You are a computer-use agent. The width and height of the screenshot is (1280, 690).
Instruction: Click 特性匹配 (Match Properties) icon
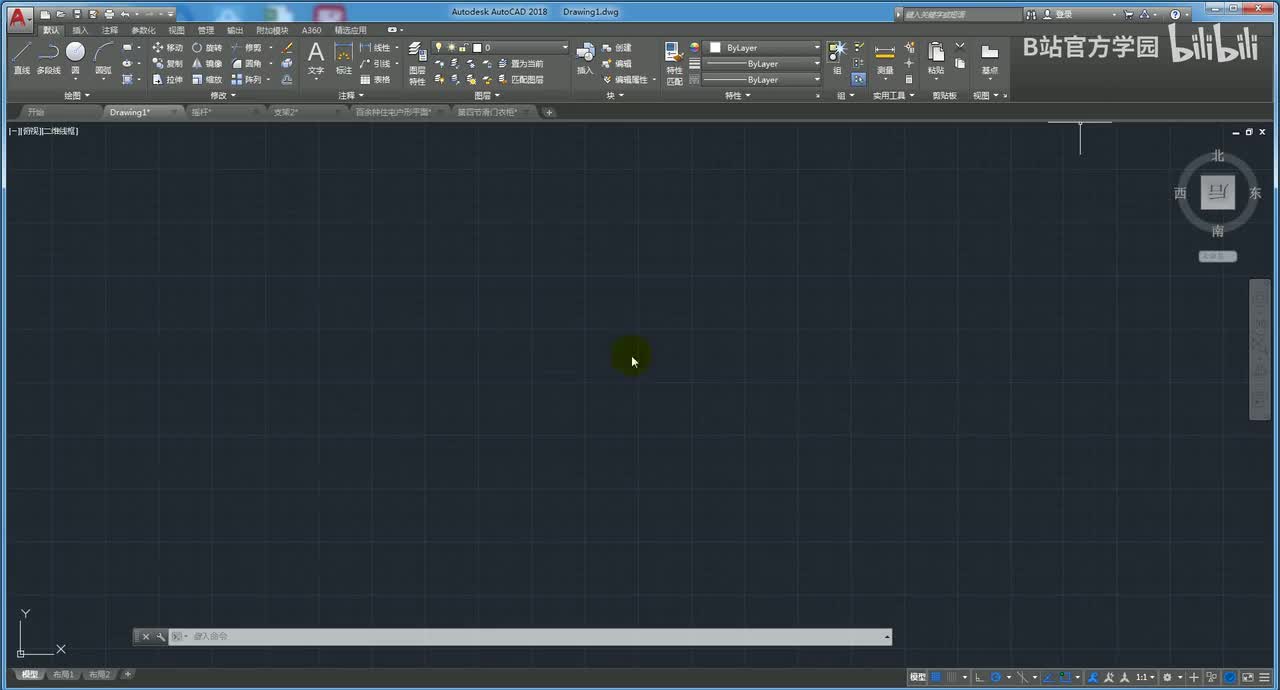point(674,63)
